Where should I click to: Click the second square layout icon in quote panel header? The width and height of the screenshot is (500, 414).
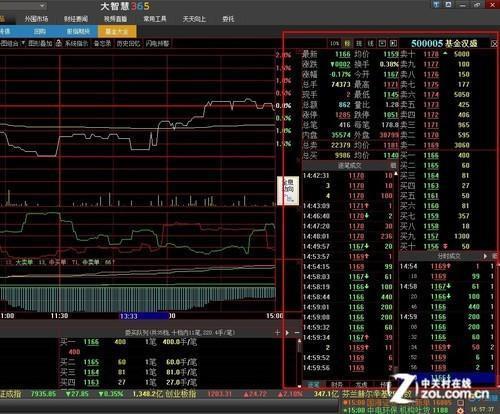tap(394, 43)
